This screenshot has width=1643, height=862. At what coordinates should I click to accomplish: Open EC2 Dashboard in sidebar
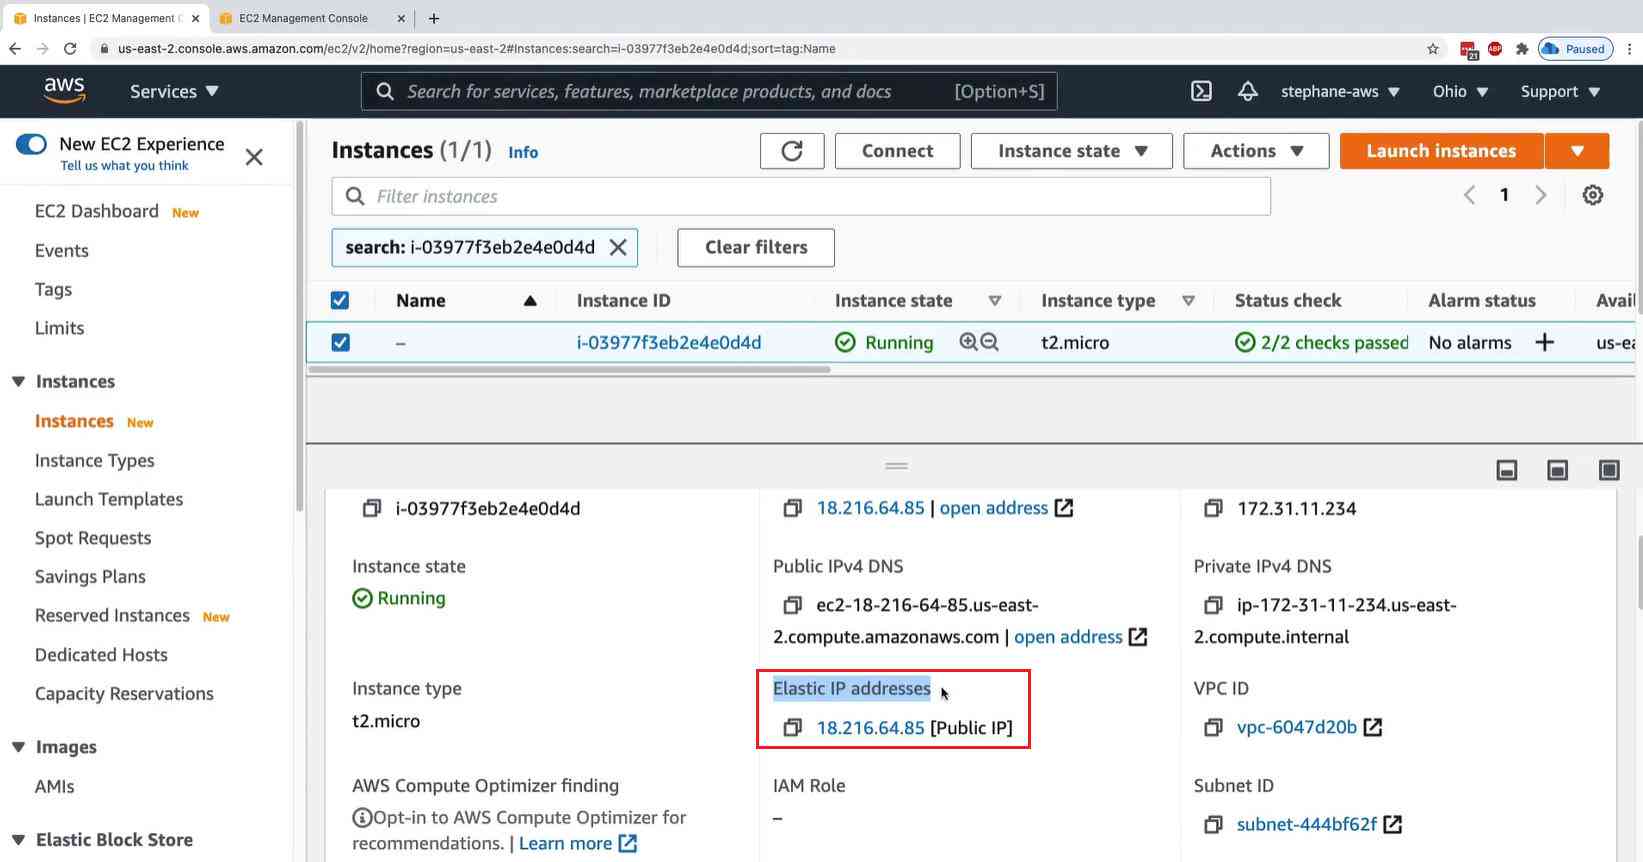coord(97,211)
